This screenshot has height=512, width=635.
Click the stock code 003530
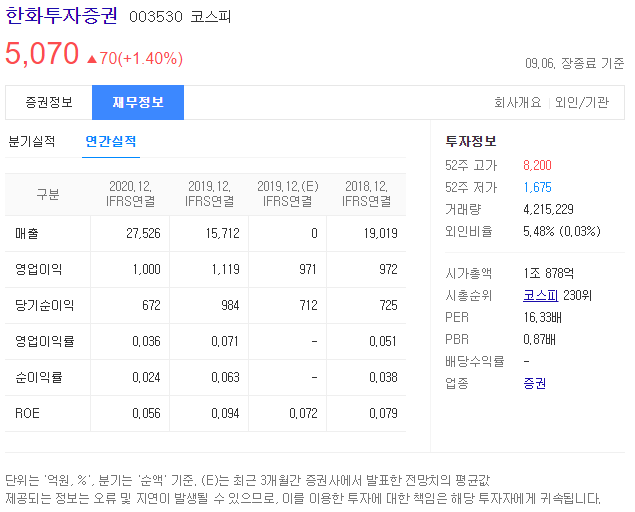(156, 17)
